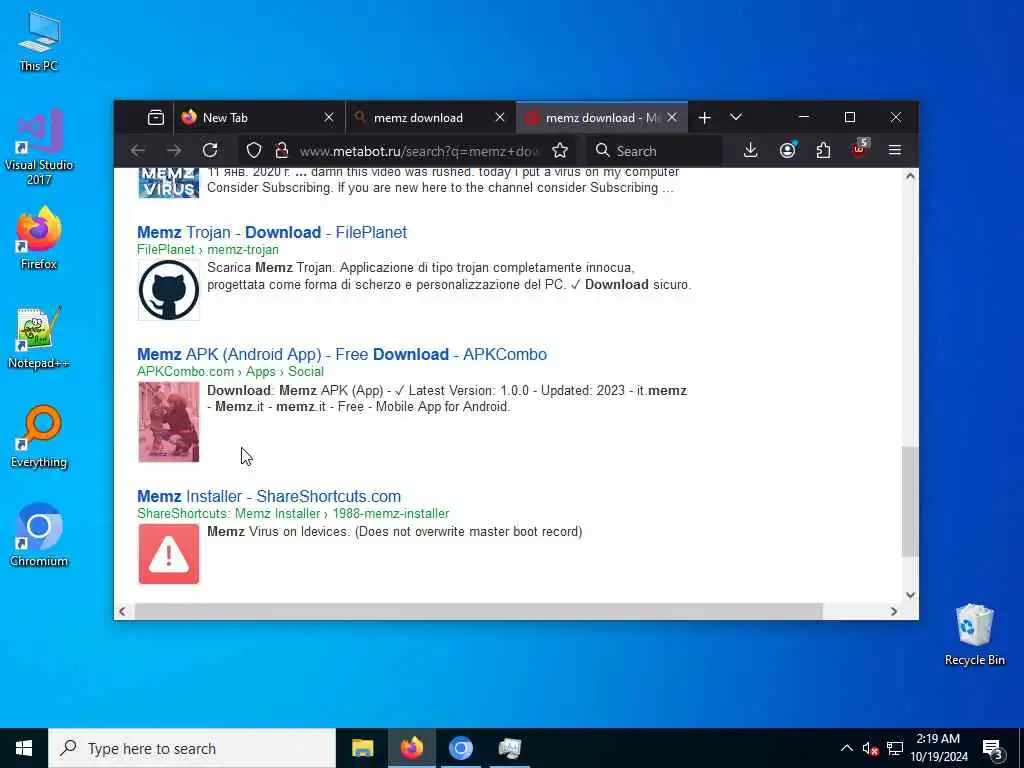Open the Extensions puzzle icon
This screenshot has height=768, width=1024.
point(824,151)
